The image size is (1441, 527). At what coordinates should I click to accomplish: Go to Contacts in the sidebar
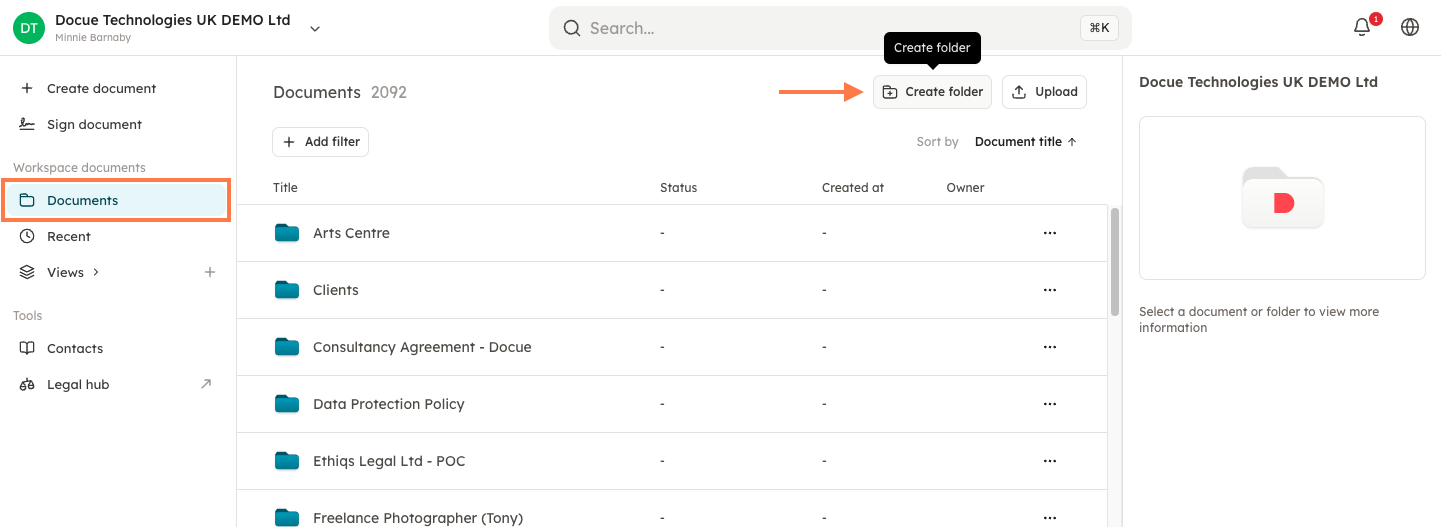coord(74,348)
